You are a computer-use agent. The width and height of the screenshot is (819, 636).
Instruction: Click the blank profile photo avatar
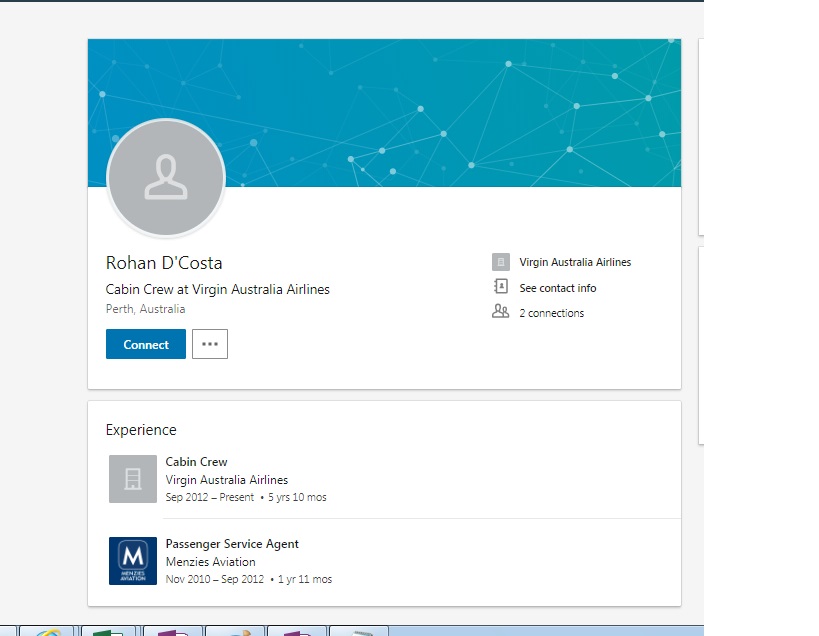[x=166, y=179]
